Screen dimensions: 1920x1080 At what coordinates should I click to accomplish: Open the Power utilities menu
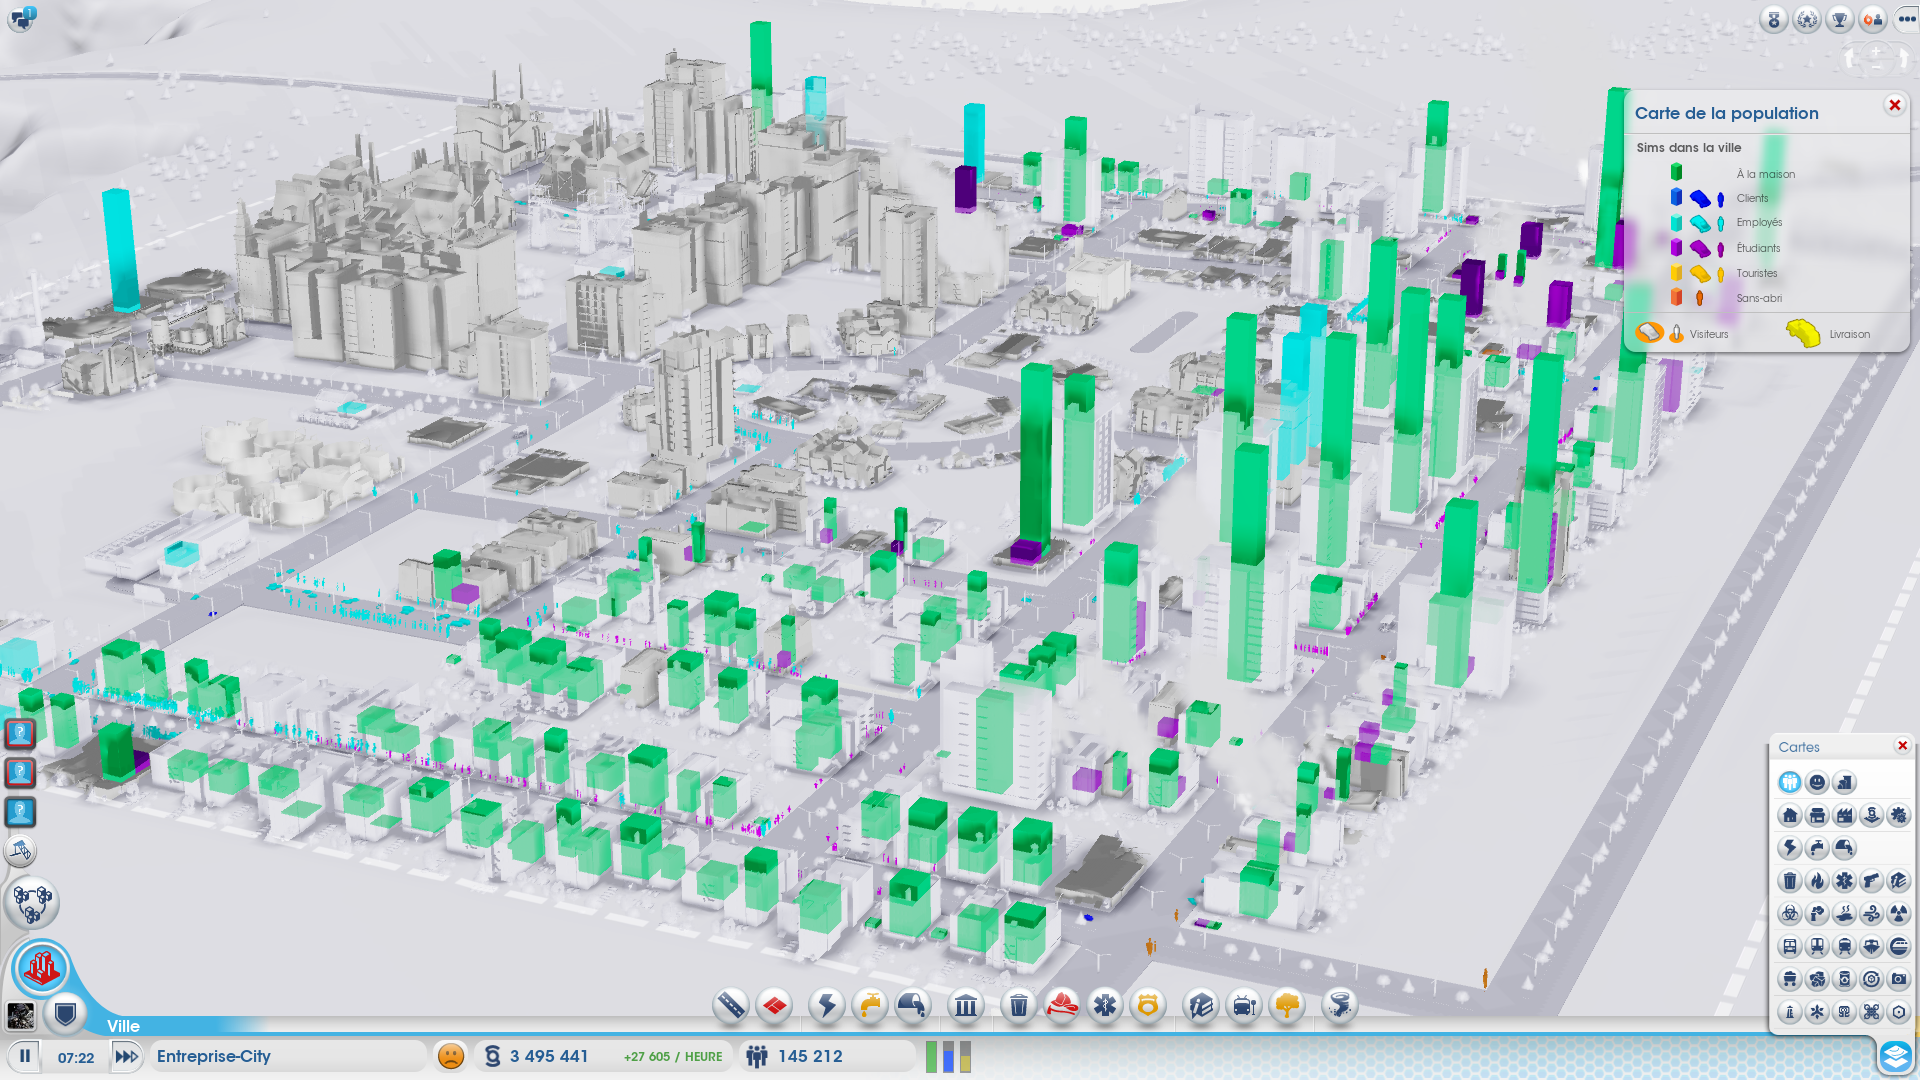(x=827, y=1005)
